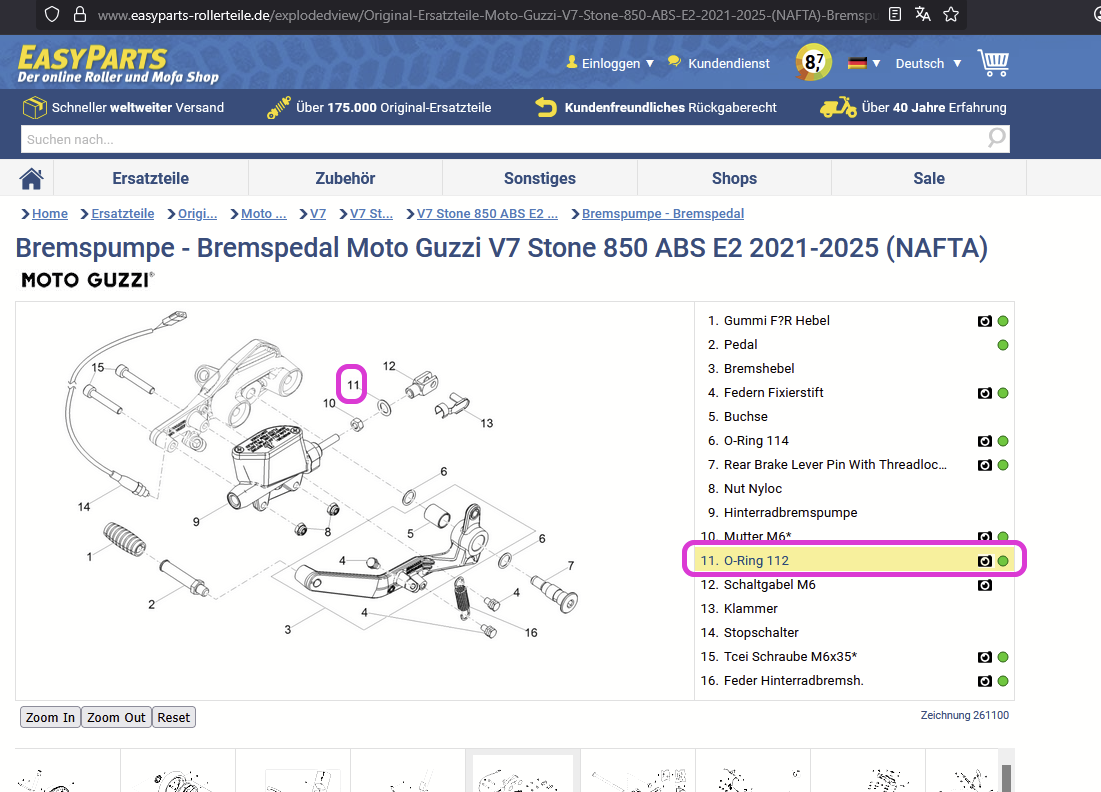Click number 11 label in exploded diagram

click(x=352, y=385)
